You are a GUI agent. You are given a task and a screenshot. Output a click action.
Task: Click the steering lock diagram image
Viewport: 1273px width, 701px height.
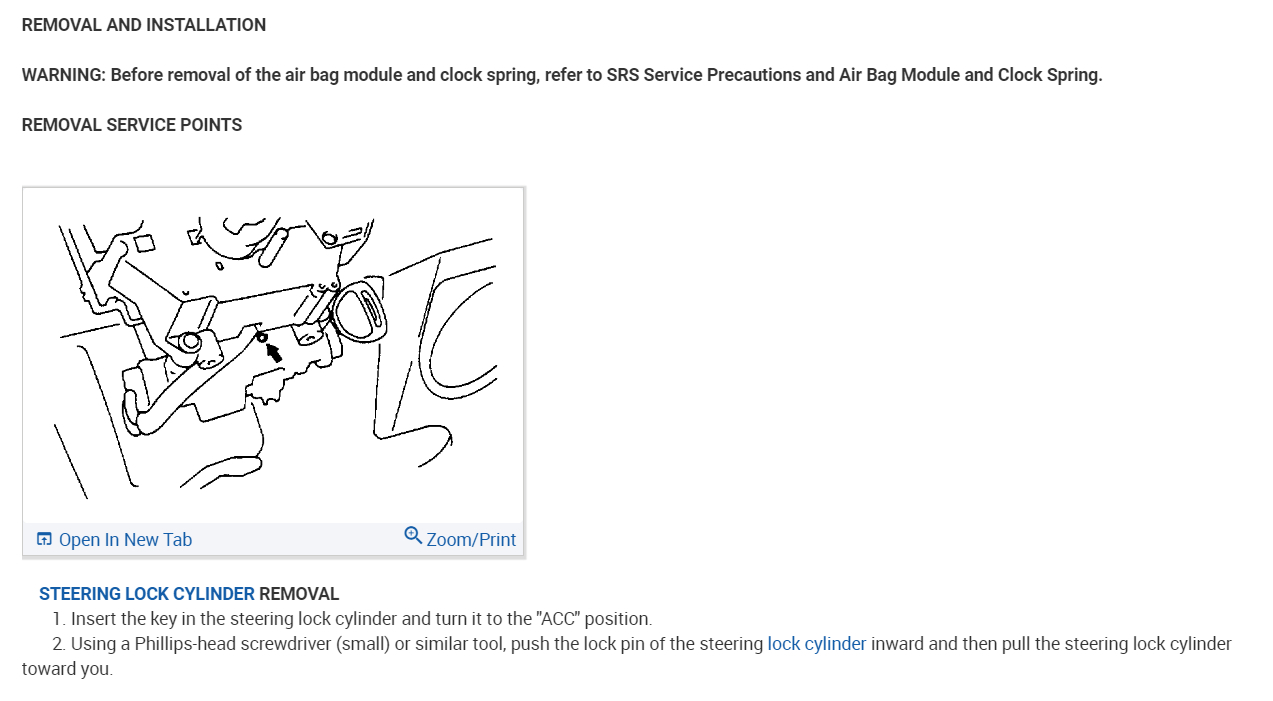pyautogui.click(x=273, y=355)
